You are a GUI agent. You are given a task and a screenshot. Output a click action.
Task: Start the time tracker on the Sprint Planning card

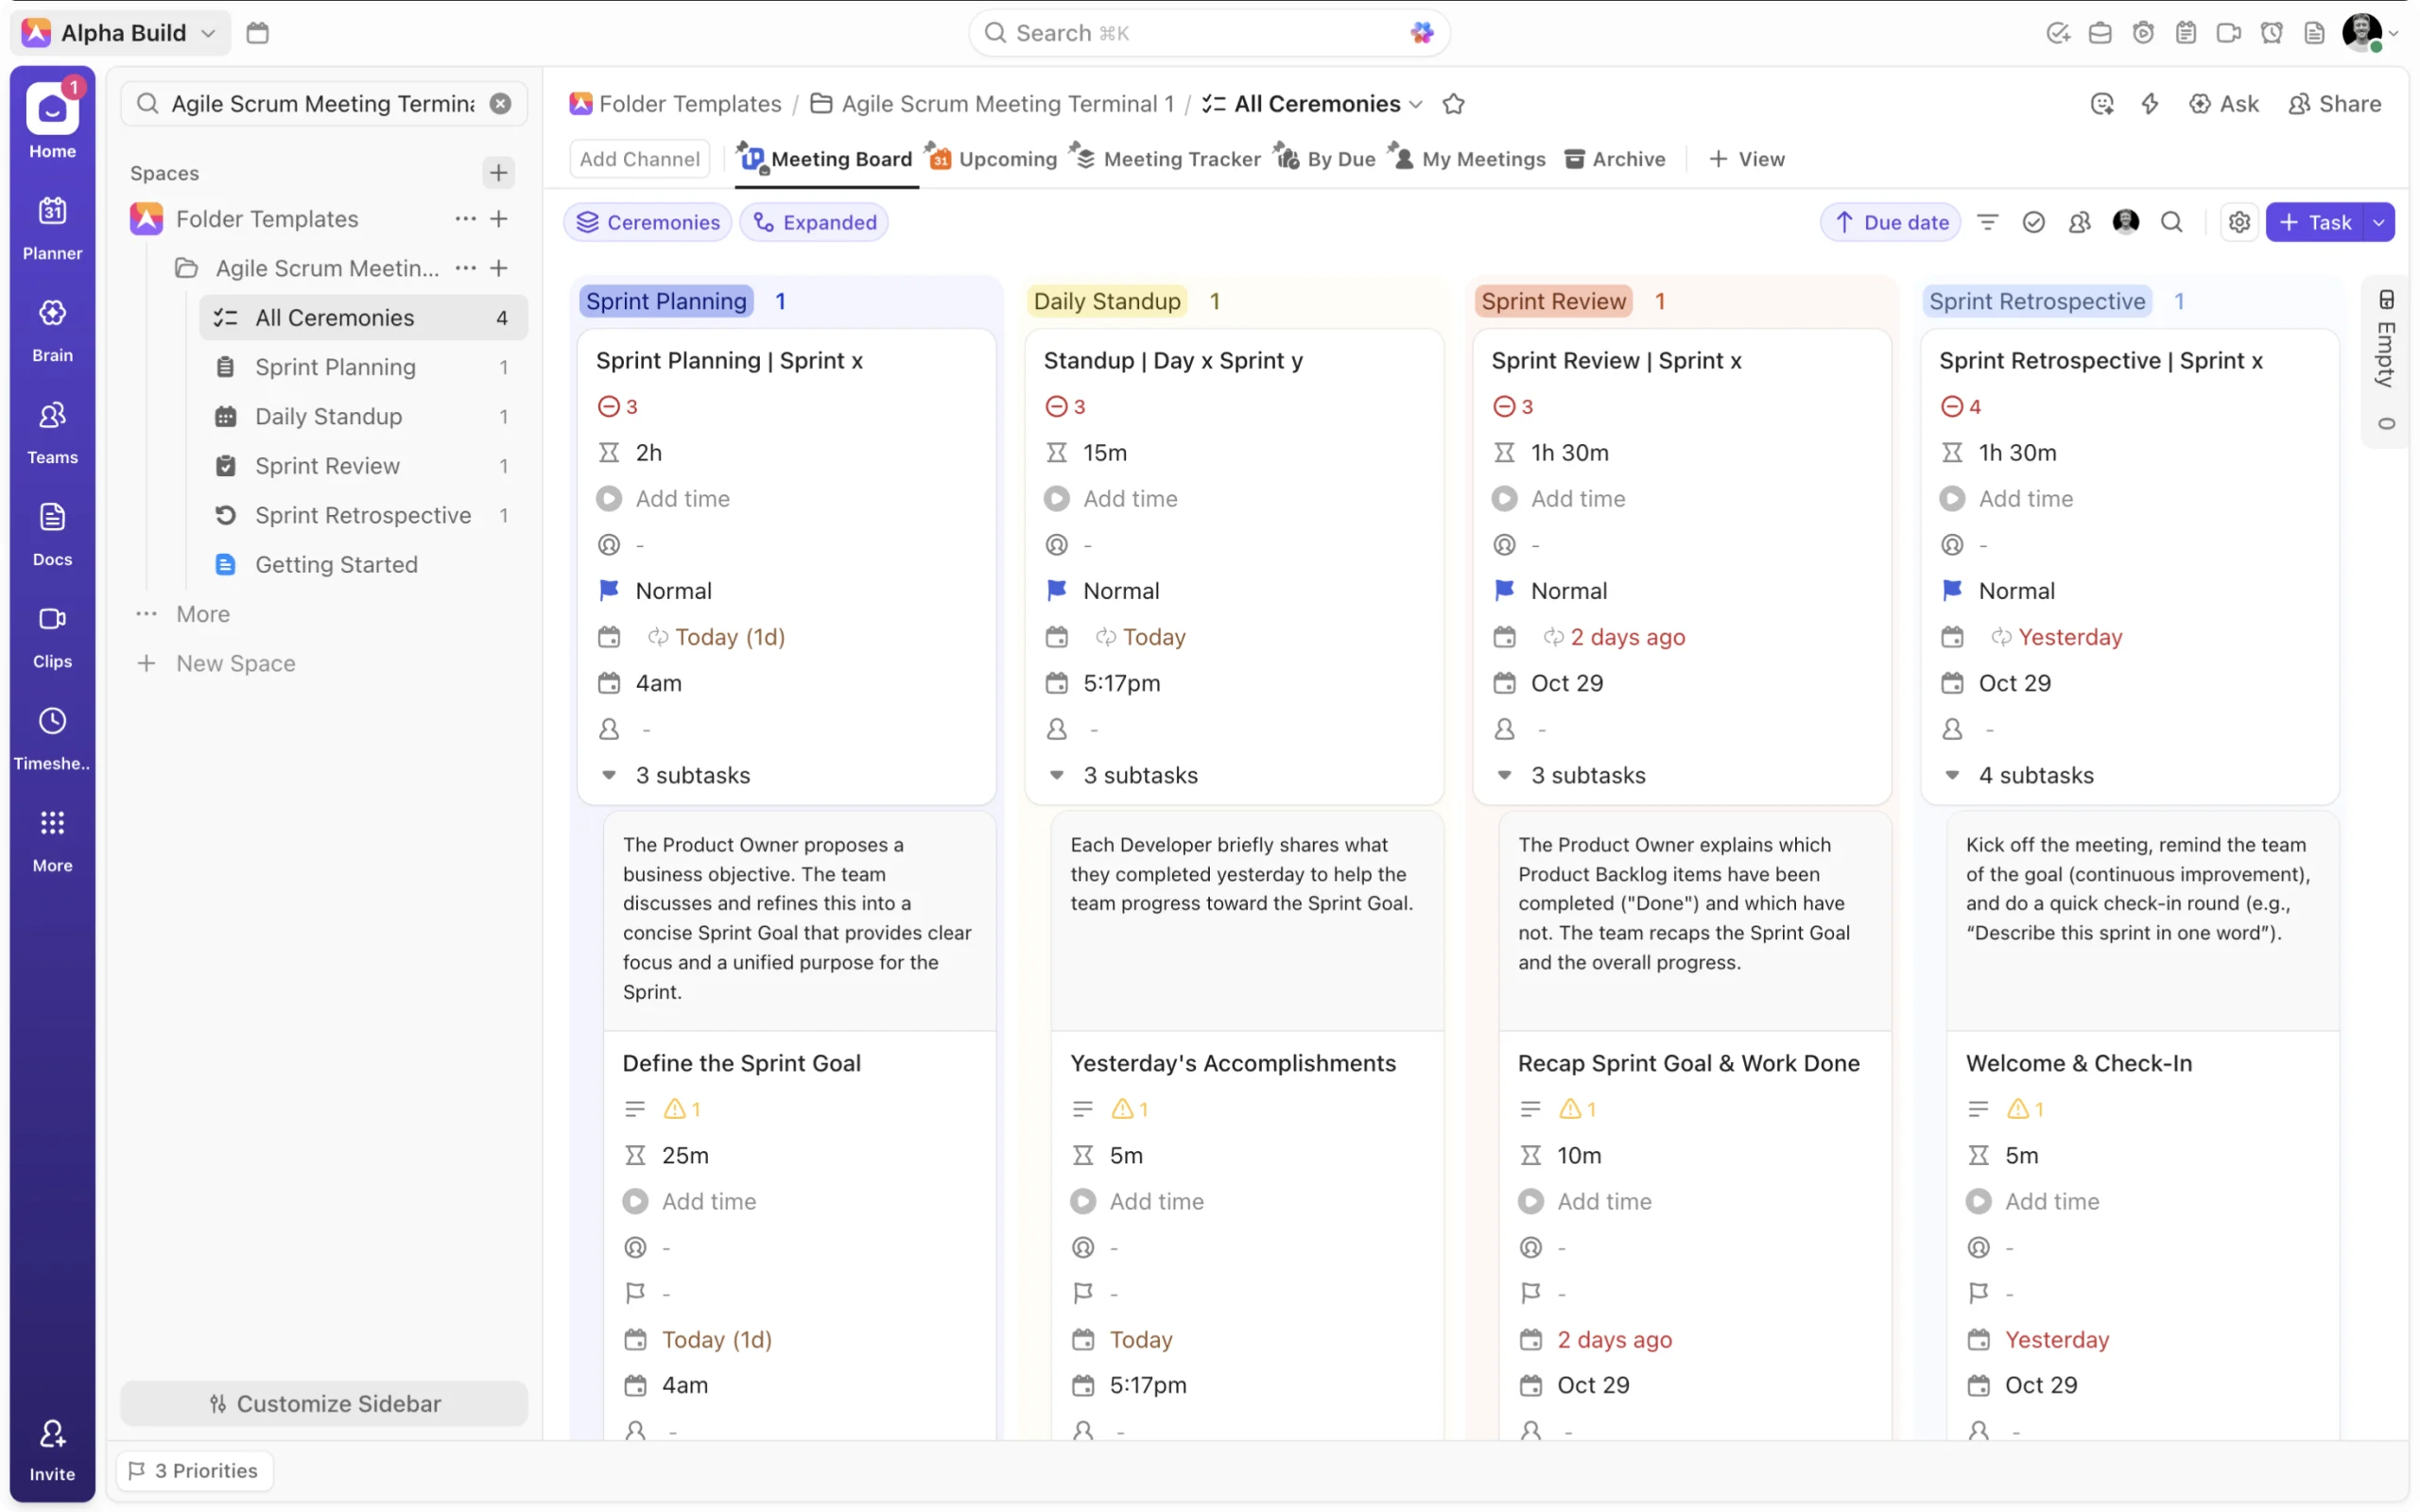pyautogui.click(x=609, y=498)
